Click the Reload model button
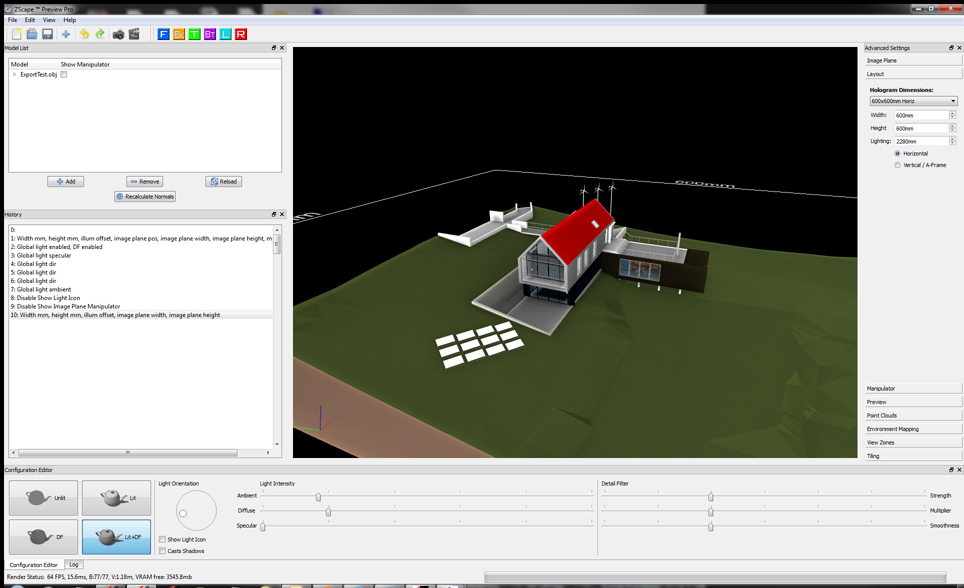This screenshot has height=588, width=964. [224, 182]
